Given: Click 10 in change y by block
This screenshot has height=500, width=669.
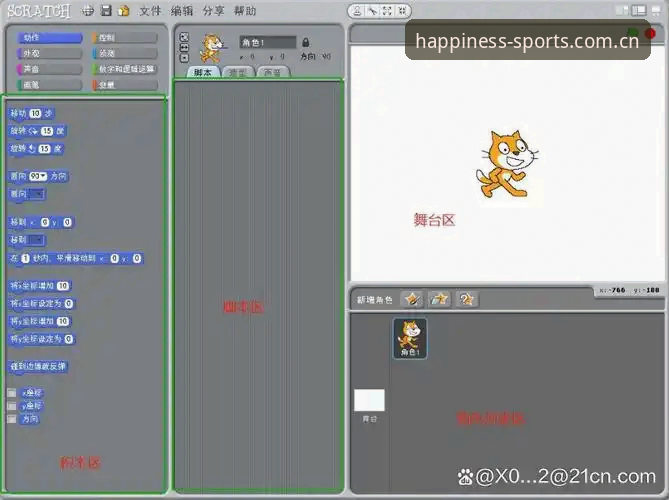Looking at the screenshot, I should click(x=63, y=321).
